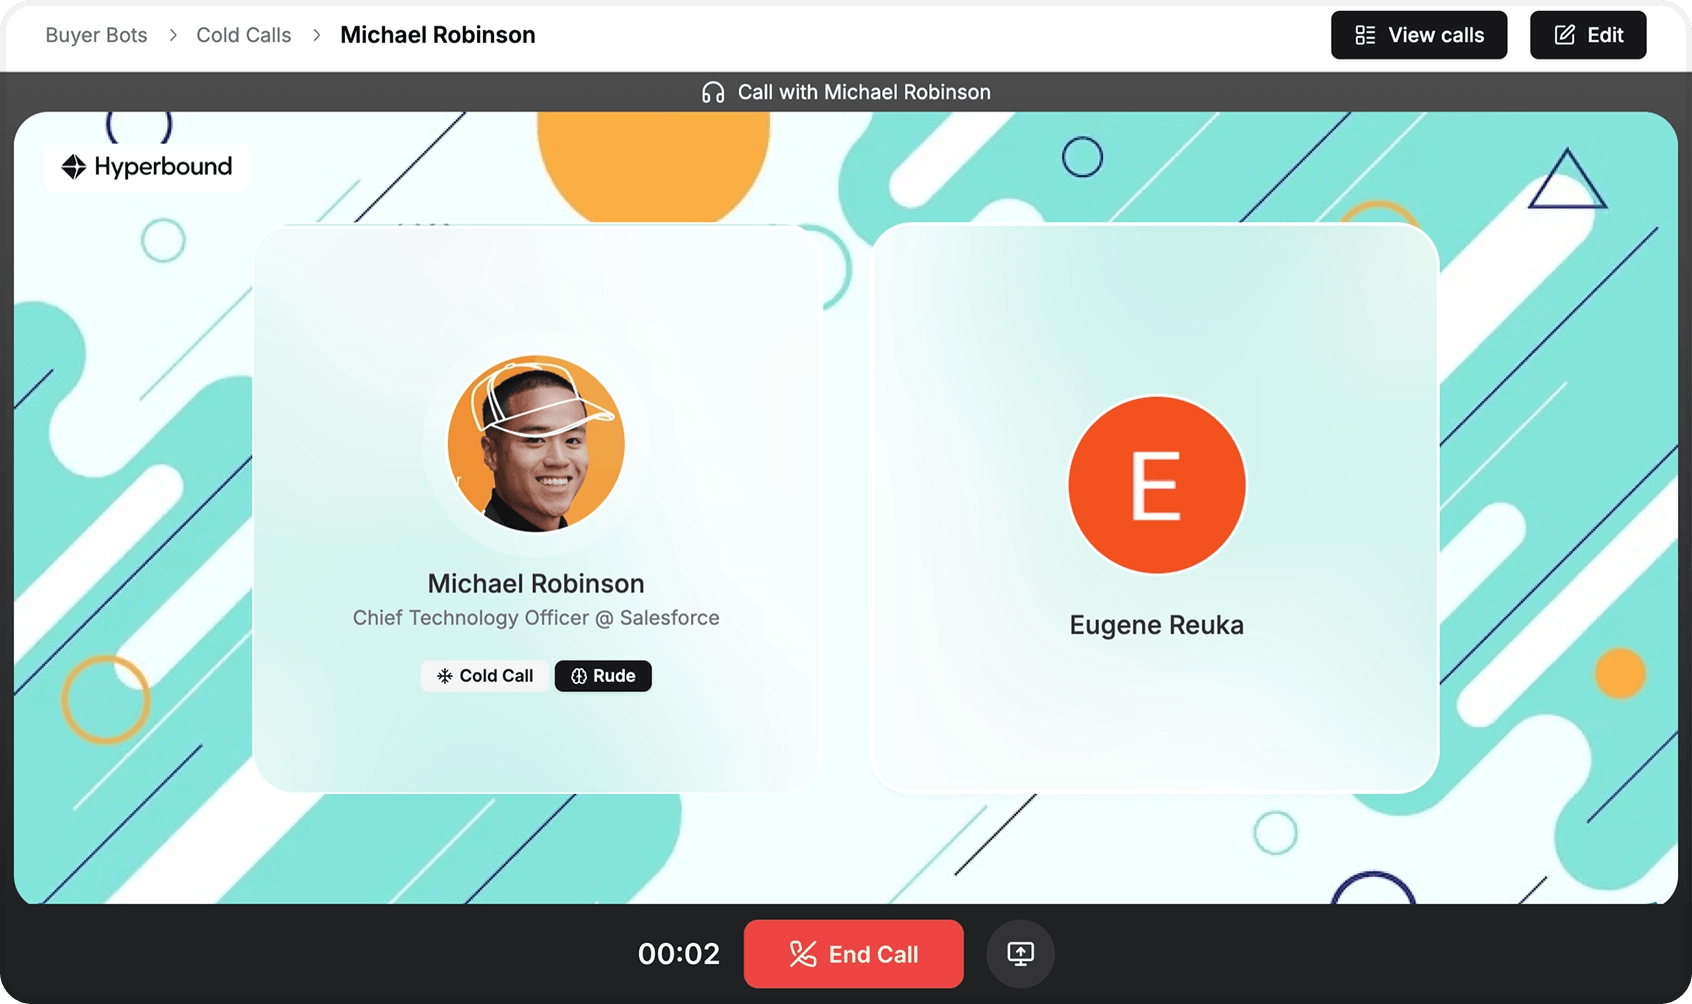Click the headphones icon in call header
The height and width of the screenshot is (1004, 1692).
point(713,92)
